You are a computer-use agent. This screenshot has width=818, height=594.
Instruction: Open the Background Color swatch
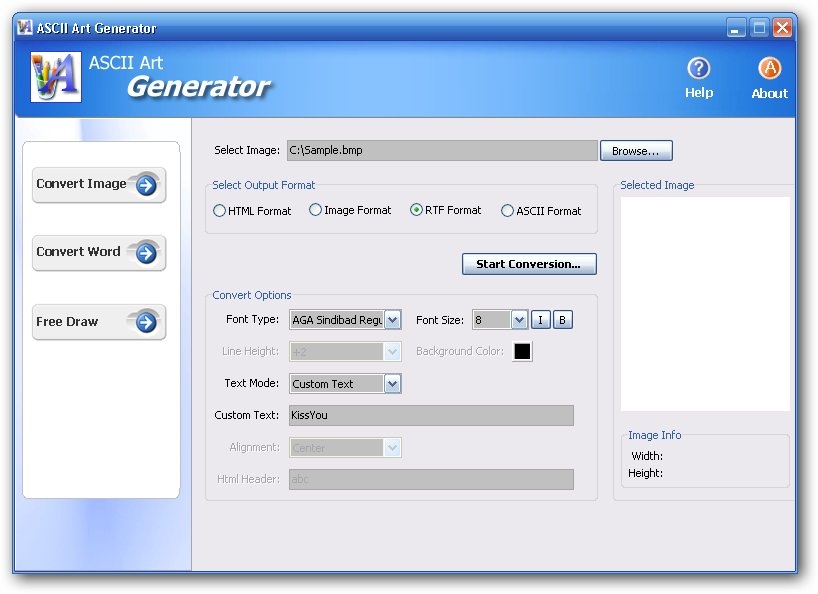click(x=521, y=351)
